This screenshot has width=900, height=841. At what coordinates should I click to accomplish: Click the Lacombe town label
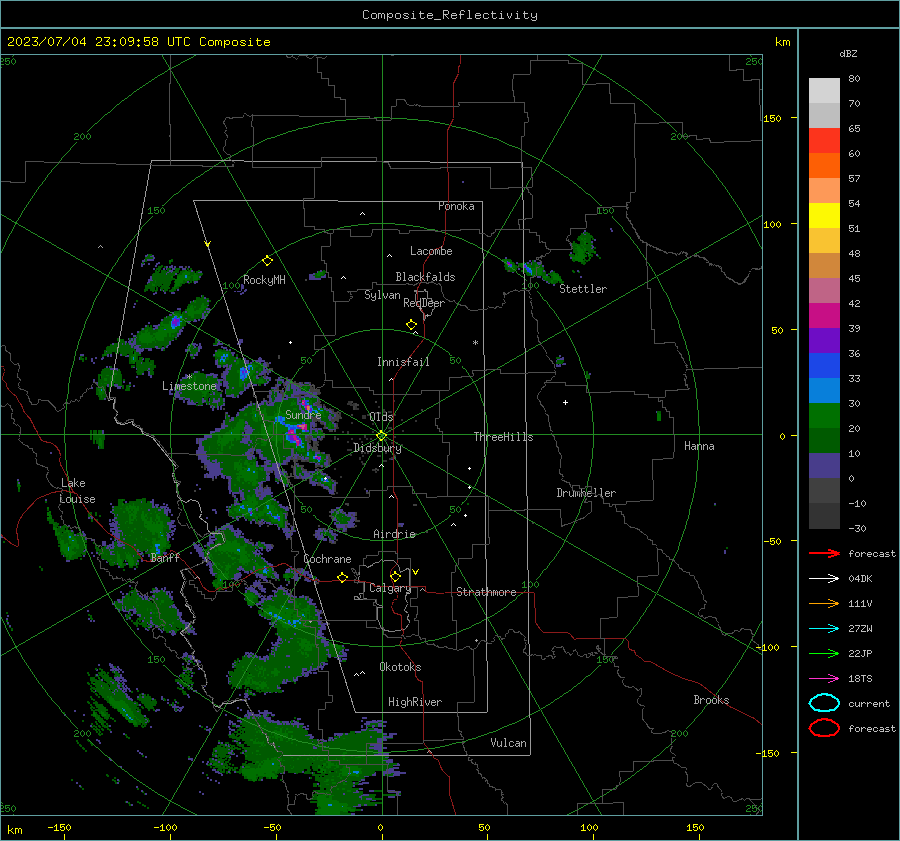coord(431,251)
